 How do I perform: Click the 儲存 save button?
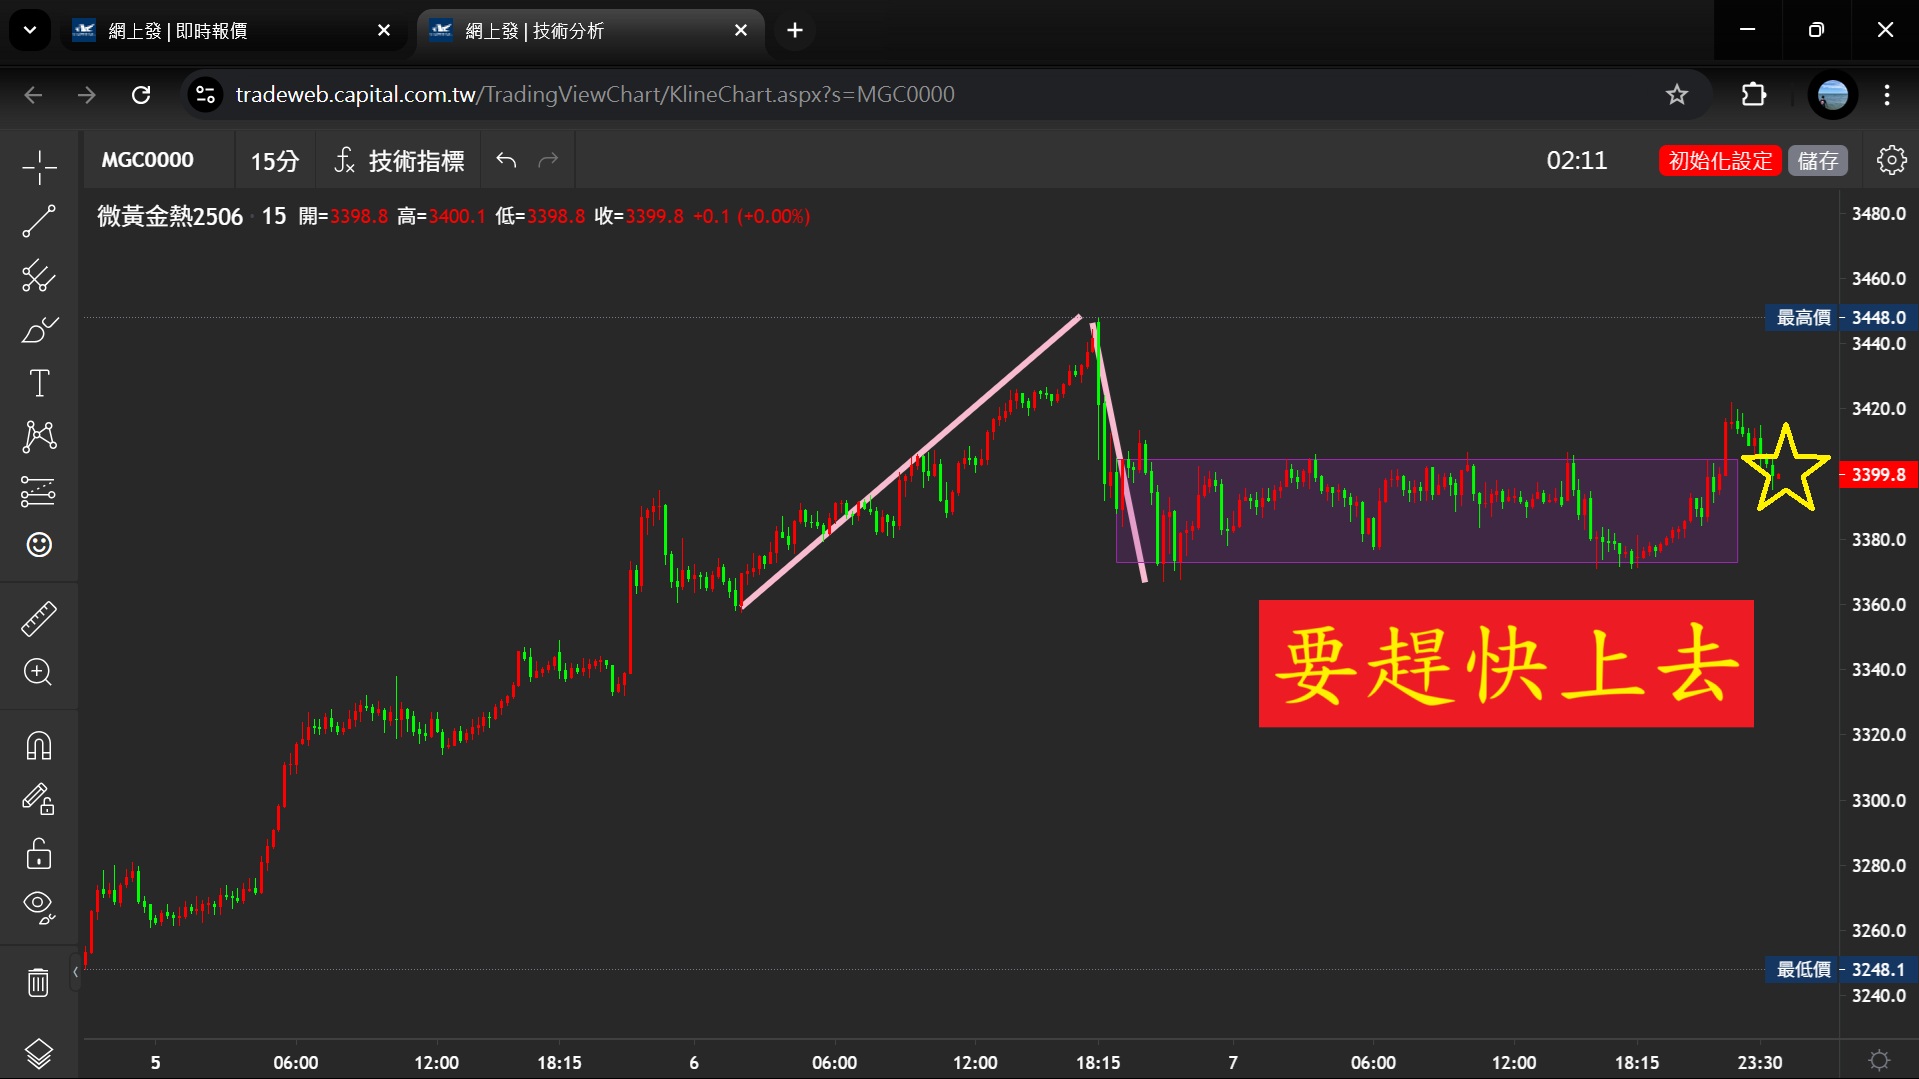point(1818,160)
